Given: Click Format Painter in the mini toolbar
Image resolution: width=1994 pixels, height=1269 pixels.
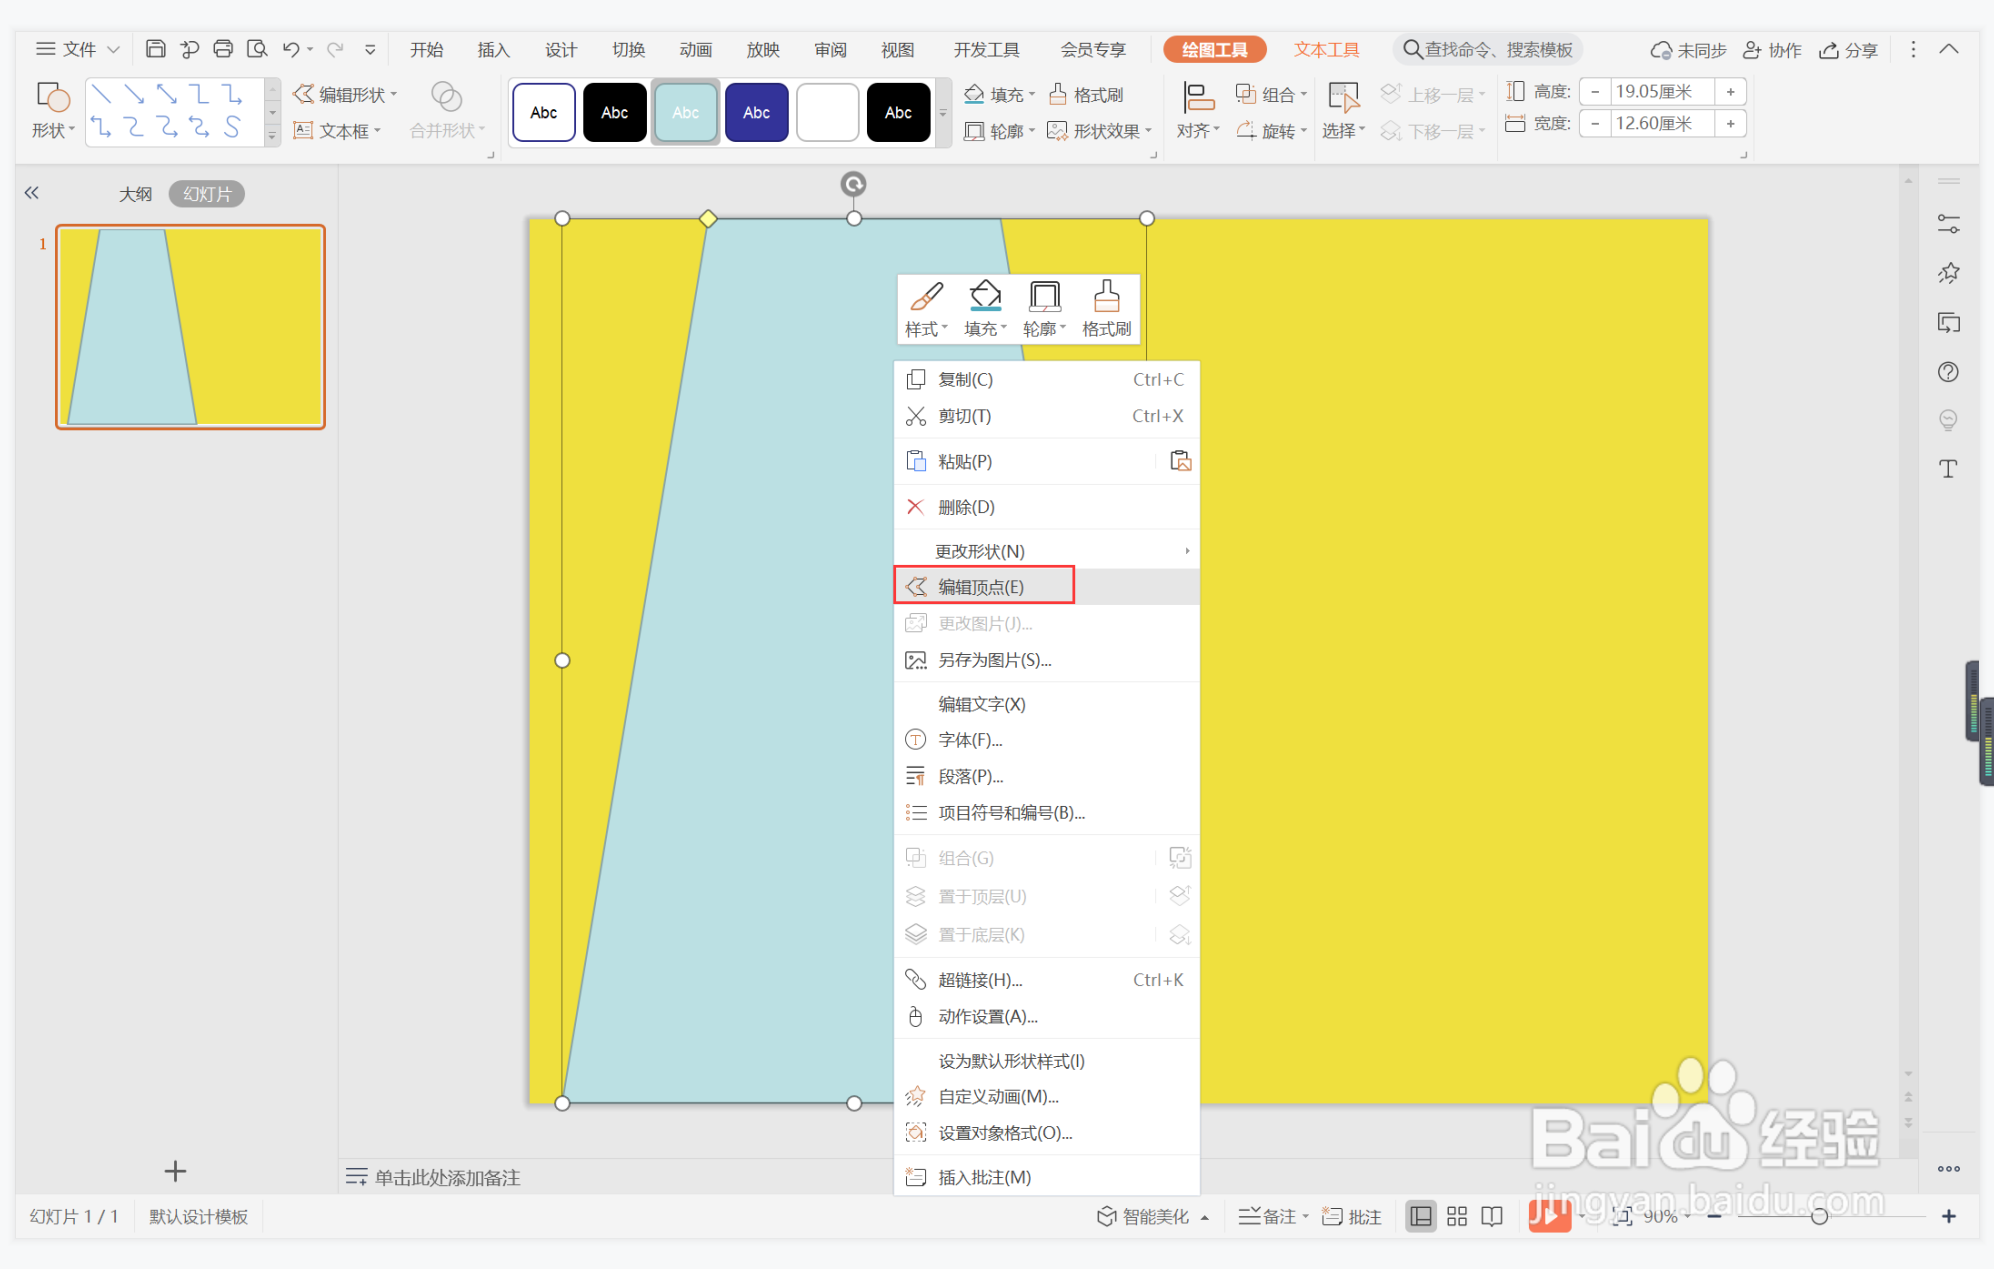Looking at the screenshot, I should (1106, 309).
